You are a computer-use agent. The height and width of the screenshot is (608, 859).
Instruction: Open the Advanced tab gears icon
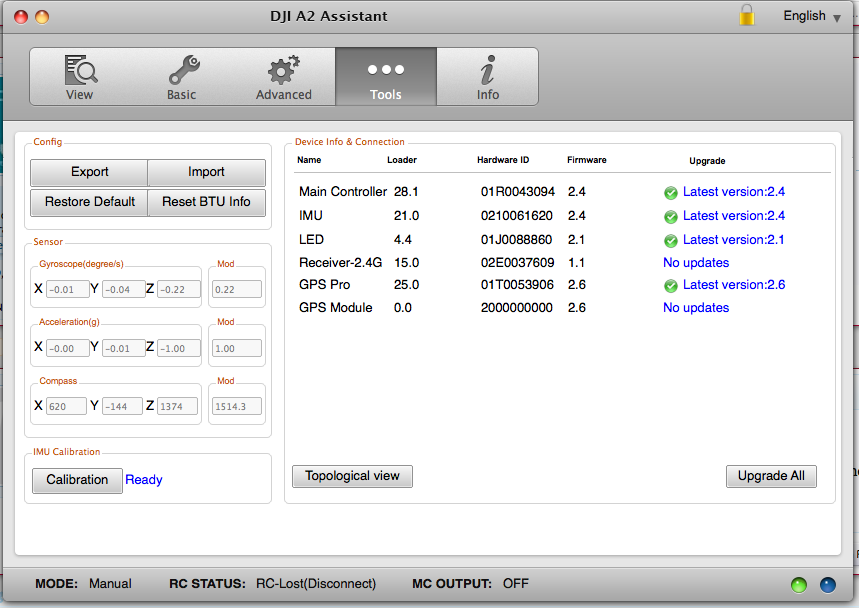click(283, 70)
